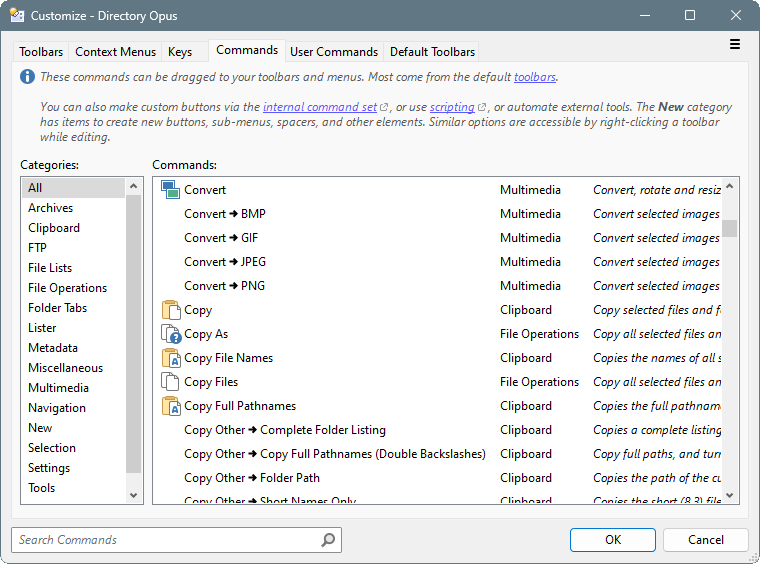Select the Tools category
The height and width of the screenshot is (564, 760).
click(73, 488)
